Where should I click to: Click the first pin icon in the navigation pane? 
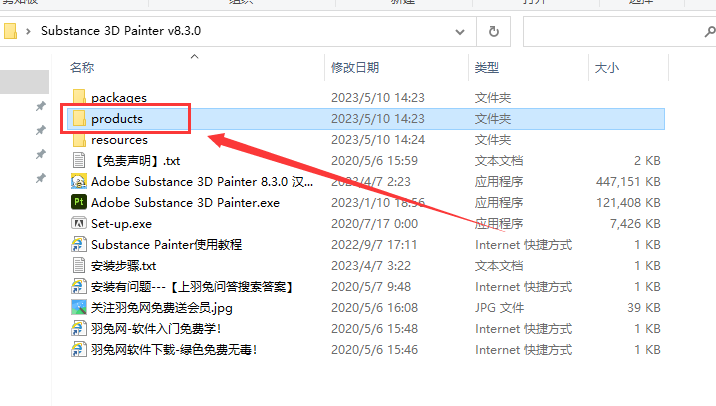coord(41,106)
